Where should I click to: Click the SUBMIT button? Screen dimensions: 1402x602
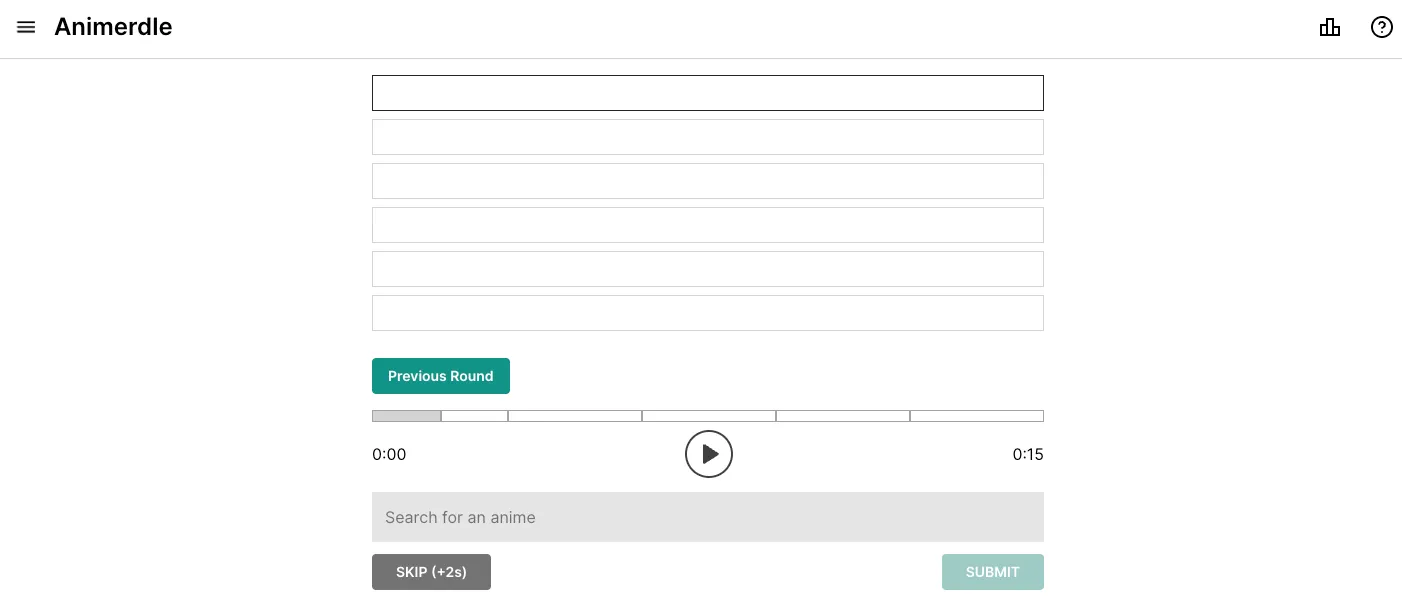[x=992, y=572]
